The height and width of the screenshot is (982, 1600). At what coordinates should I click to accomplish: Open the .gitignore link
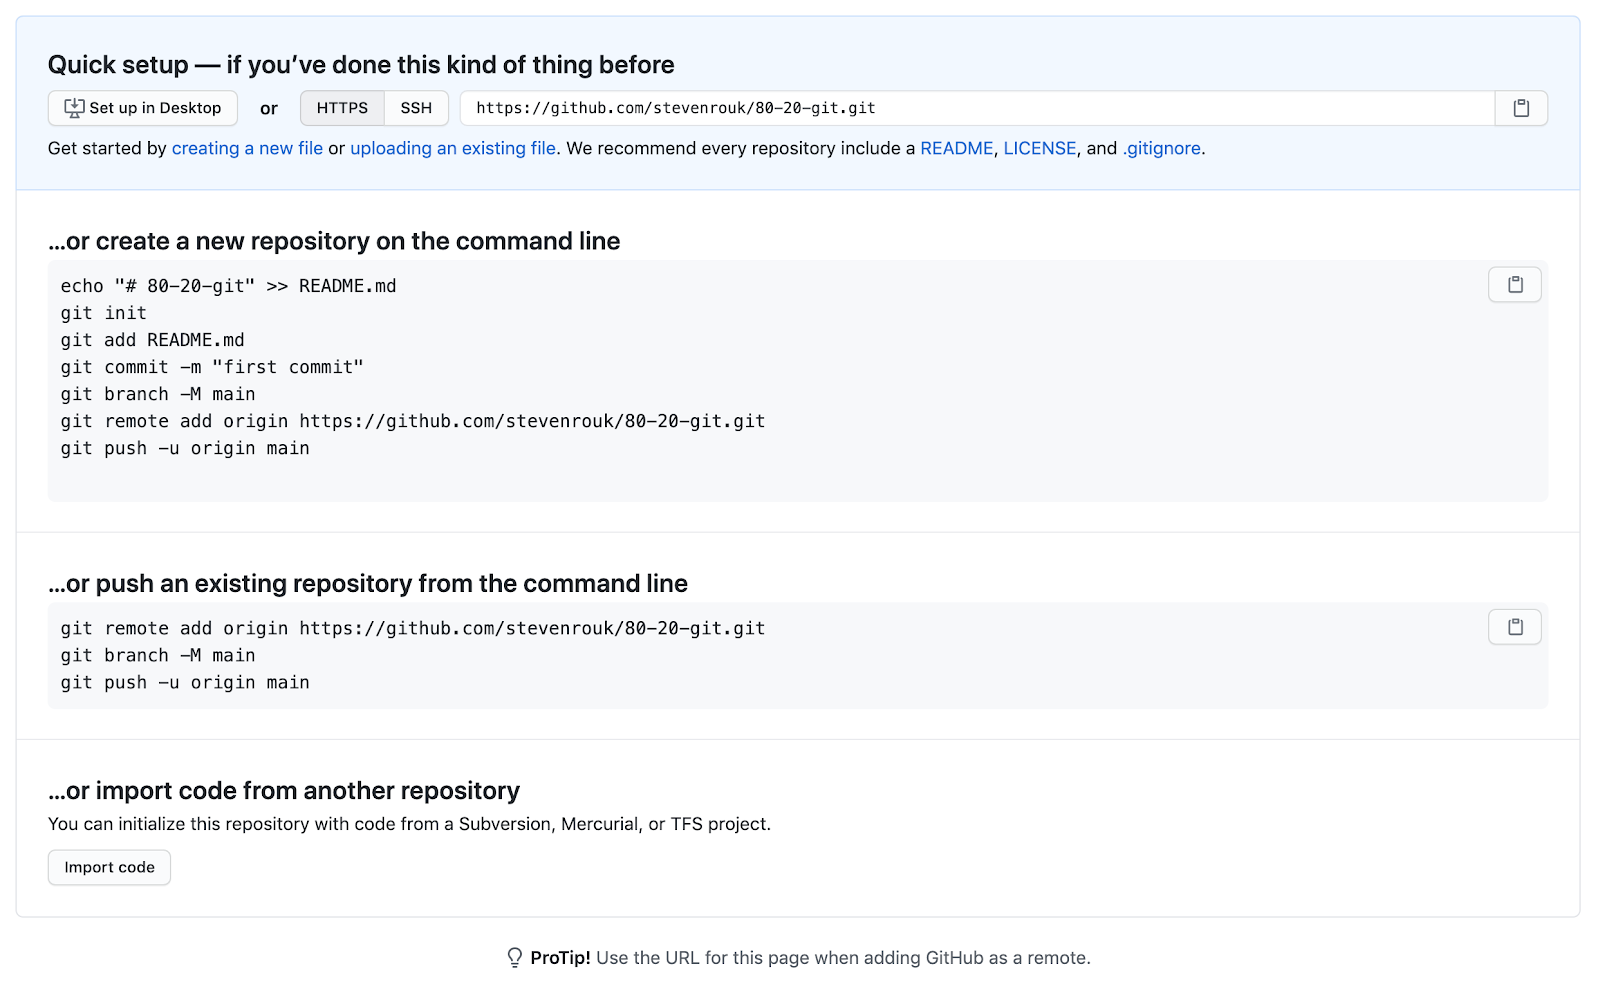pyautogui.click(x=1161, y=148)
